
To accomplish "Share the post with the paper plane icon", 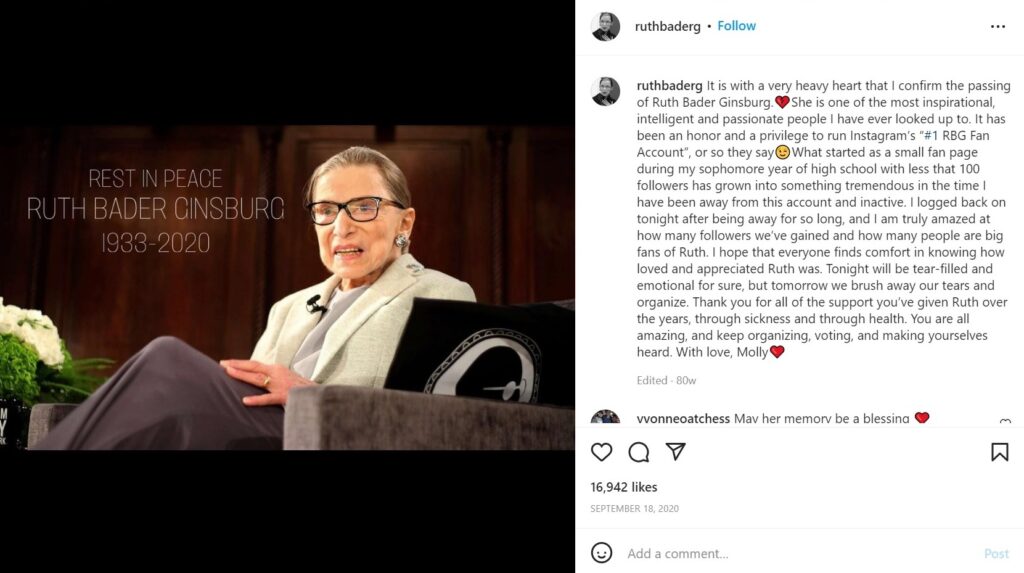I will 675,451.
